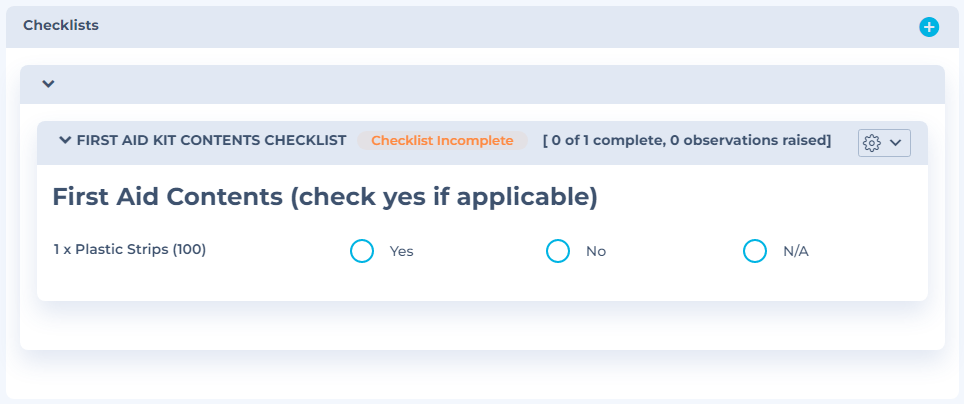Open the dropdown arrow beside the gear
964x404 pixels.
(896, 143)
